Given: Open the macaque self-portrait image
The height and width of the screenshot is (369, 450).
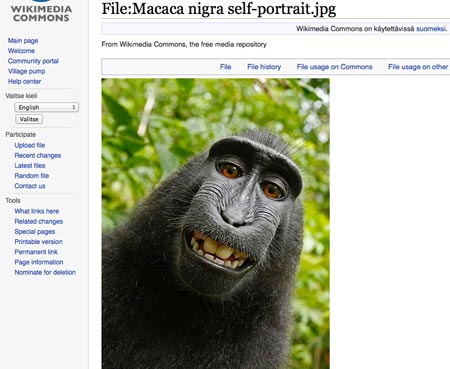Looking at the screenshot, I should click(216, 224).
